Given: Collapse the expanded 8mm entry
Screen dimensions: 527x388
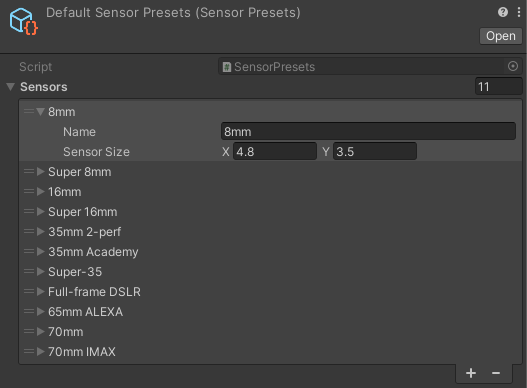Looking at the screenshot, I should tap(41, 111).
